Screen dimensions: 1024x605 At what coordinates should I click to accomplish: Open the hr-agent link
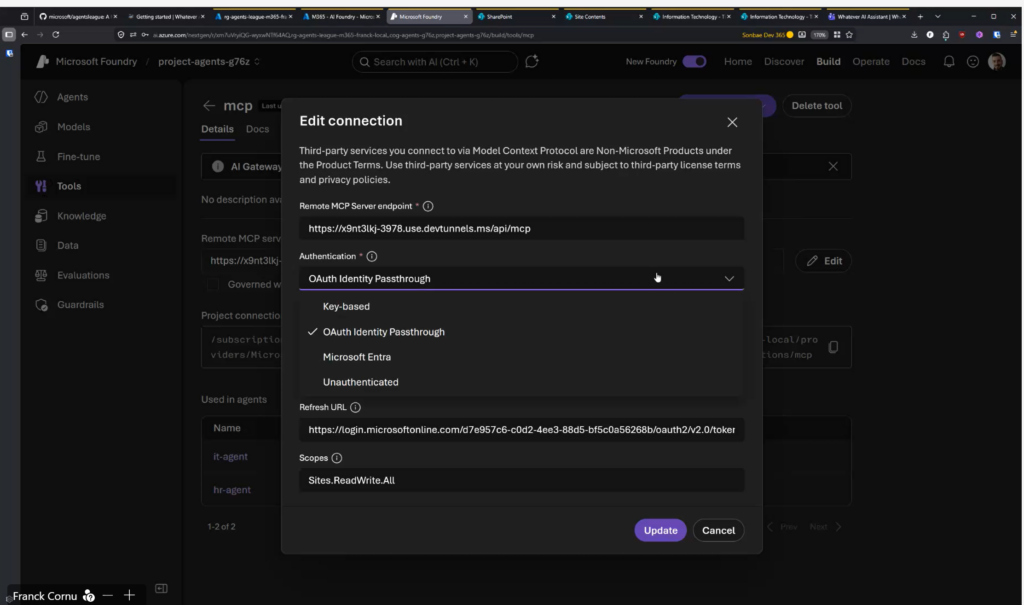[x=232, y=490]
